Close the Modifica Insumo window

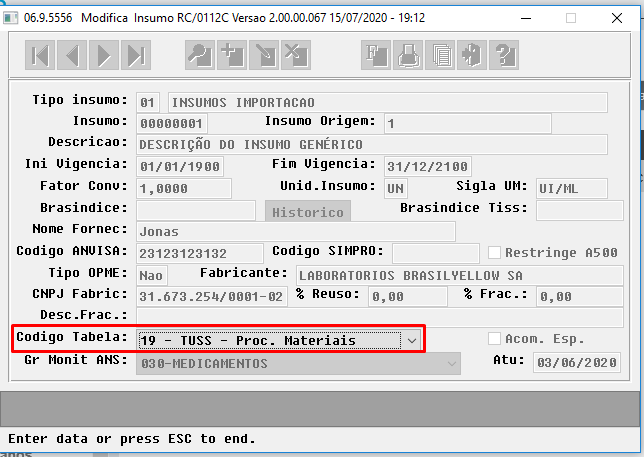click(616, 18)
